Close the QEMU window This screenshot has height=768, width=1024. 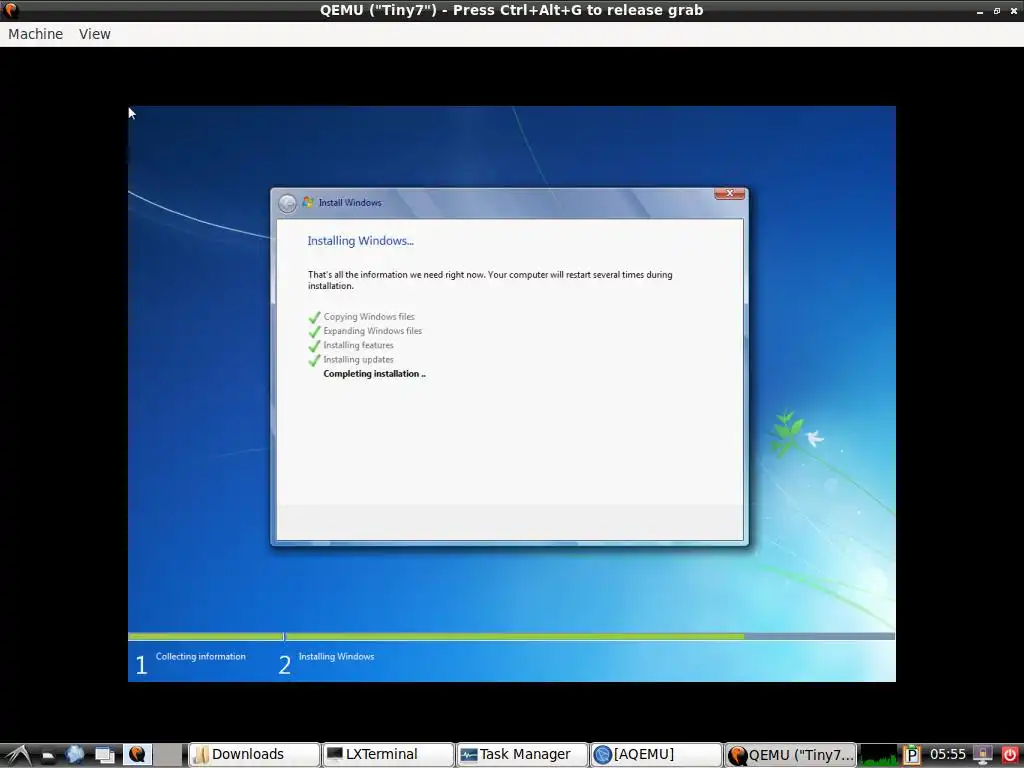click(x=1013, y=11)
